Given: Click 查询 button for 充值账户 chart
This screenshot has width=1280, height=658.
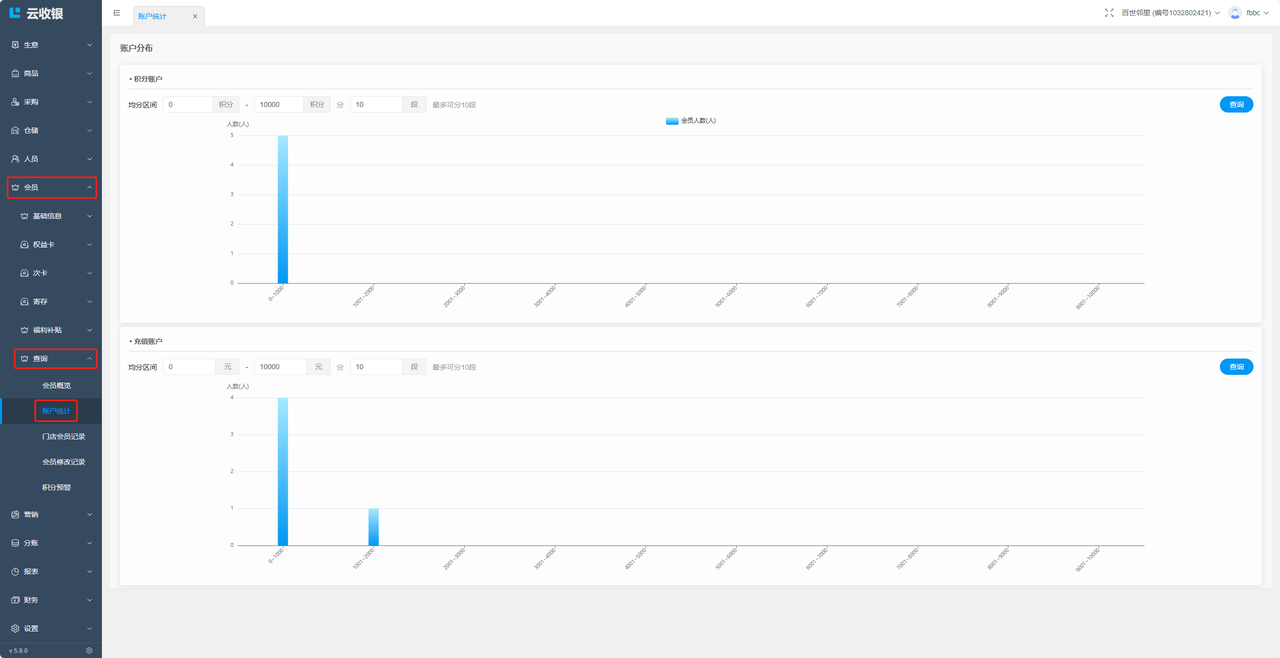Looking at the screenshot, I should click(1236, 367).
